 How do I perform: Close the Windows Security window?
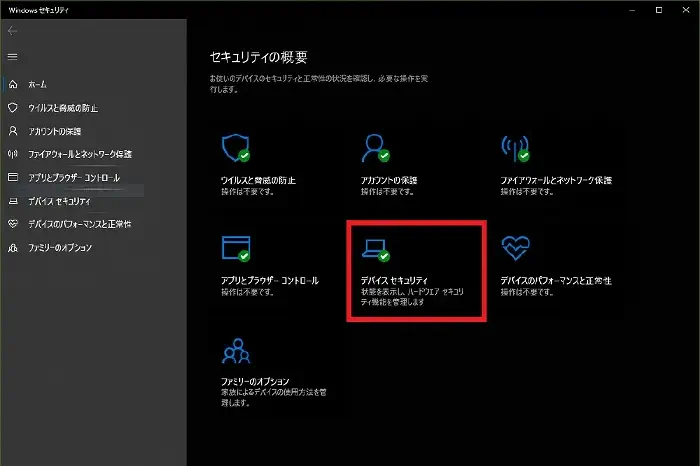point(686,10)
